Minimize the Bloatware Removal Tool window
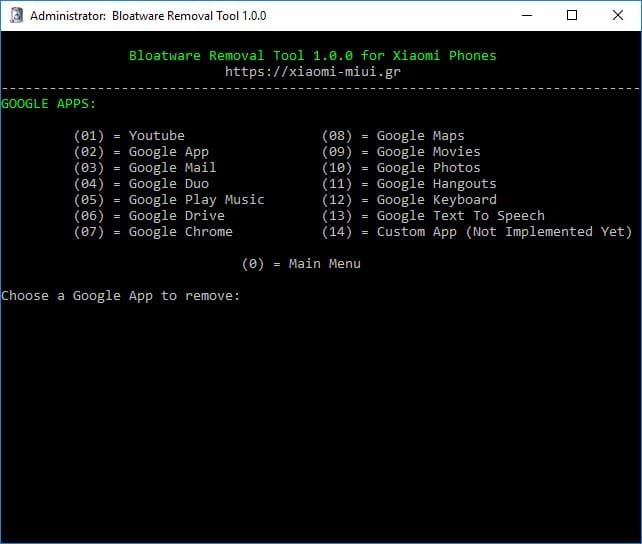 tap(526, 16)
